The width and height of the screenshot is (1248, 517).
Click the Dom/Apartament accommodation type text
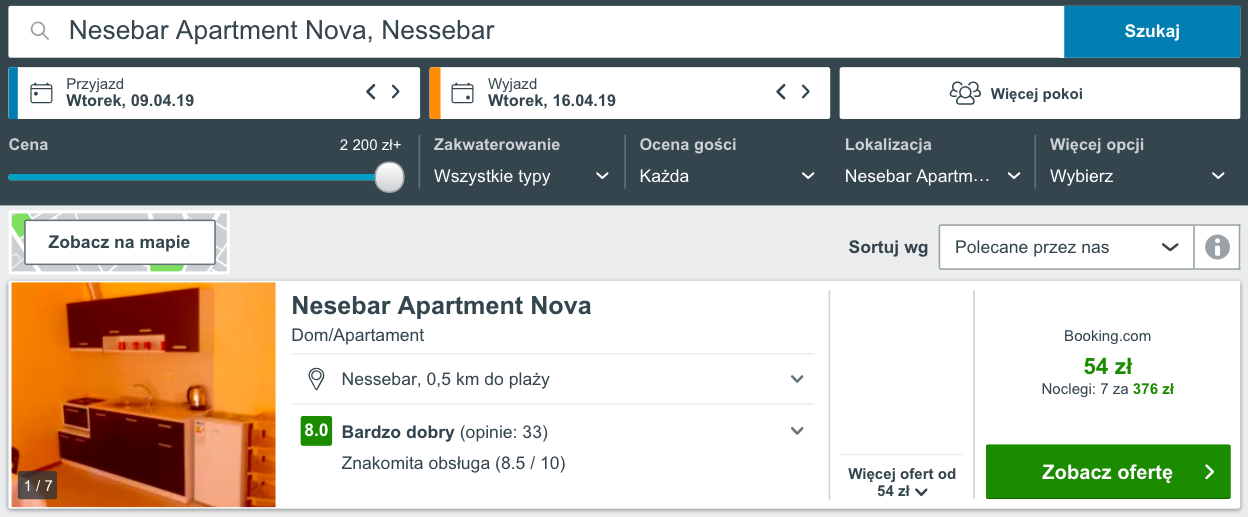point(358,335)
